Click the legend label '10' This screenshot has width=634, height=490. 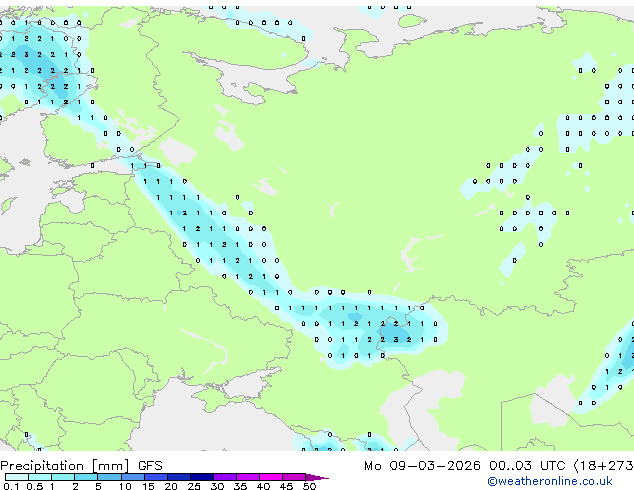pos(125,486)
